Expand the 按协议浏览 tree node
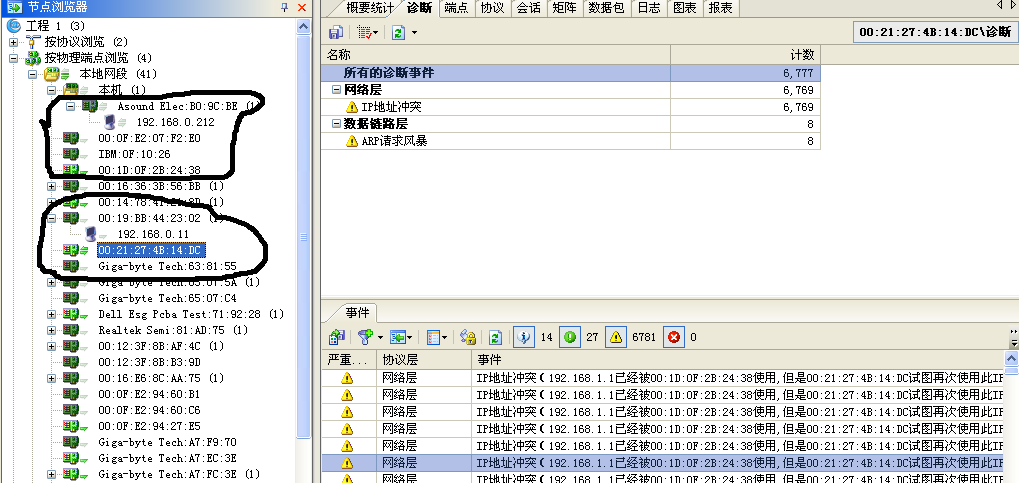This screenshot has width=1019, height=483. 13,41
